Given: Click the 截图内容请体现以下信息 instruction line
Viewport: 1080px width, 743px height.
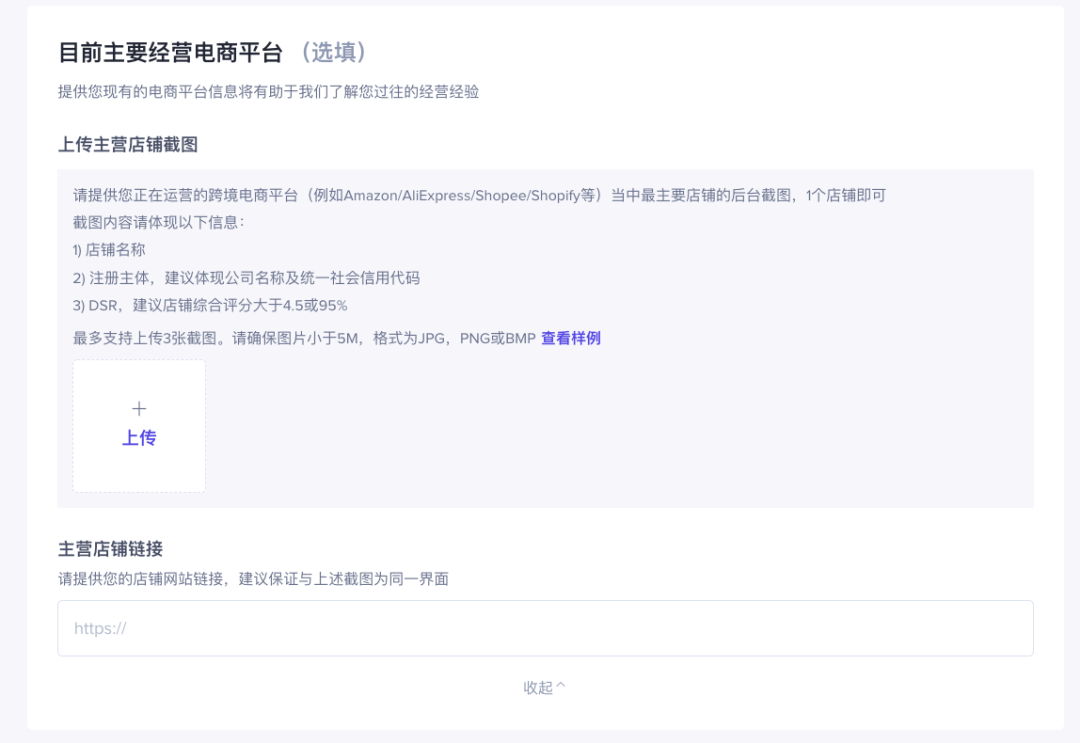Looking at the screenshot, I should [x=158, y=222].
